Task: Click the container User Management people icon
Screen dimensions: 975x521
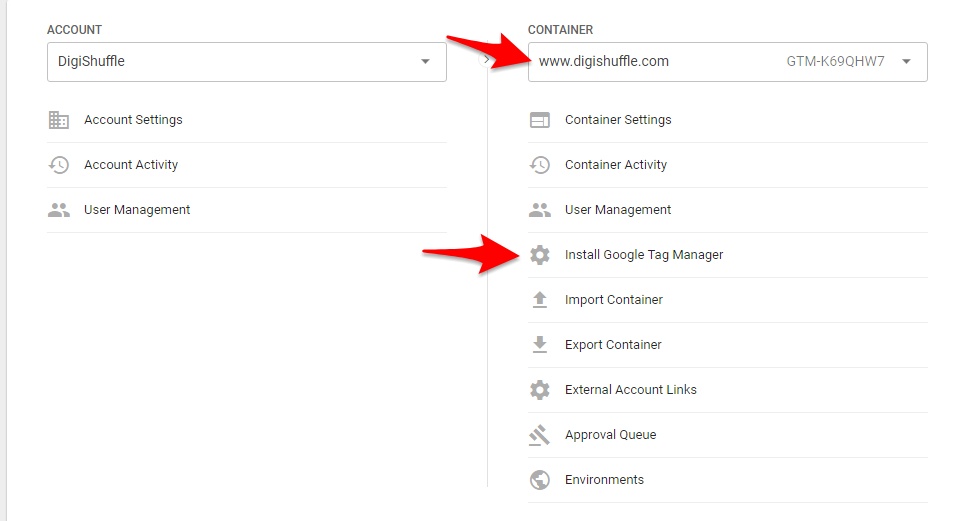Action: (x=540, y=210)
